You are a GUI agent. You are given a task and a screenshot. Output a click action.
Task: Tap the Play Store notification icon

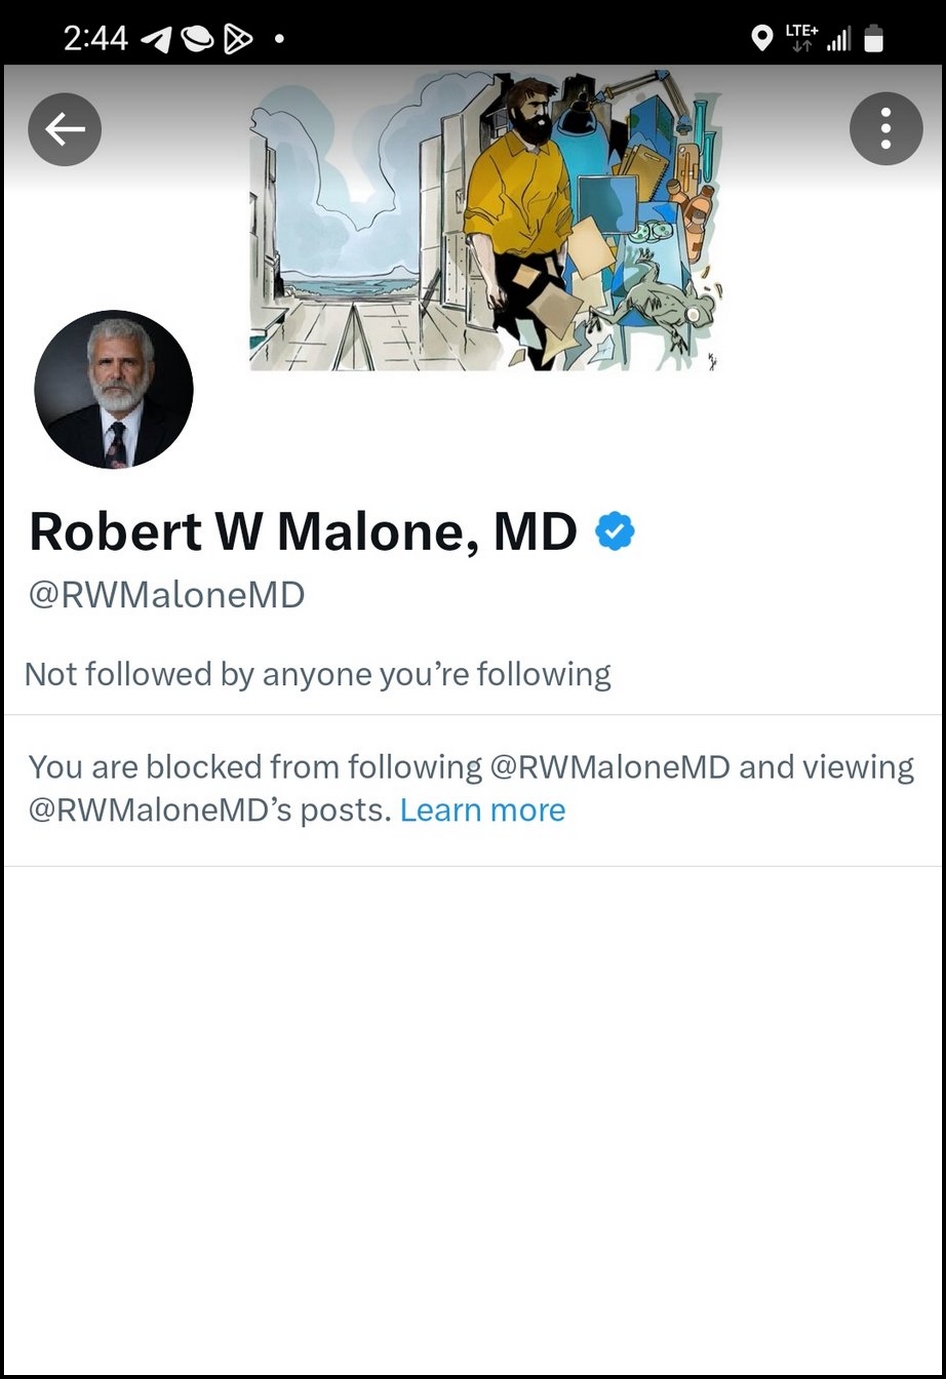tap(237, 39)
